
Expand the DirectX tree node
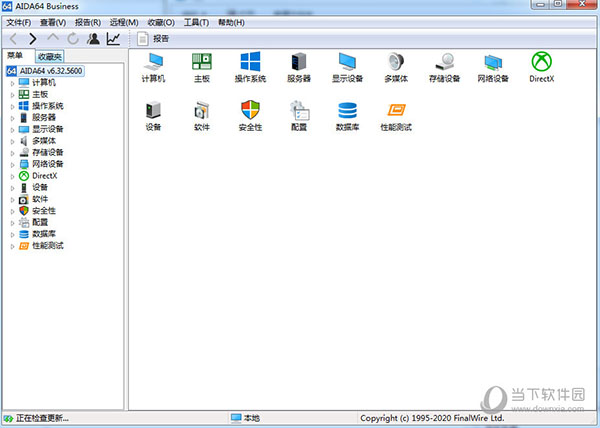point(12,176)
